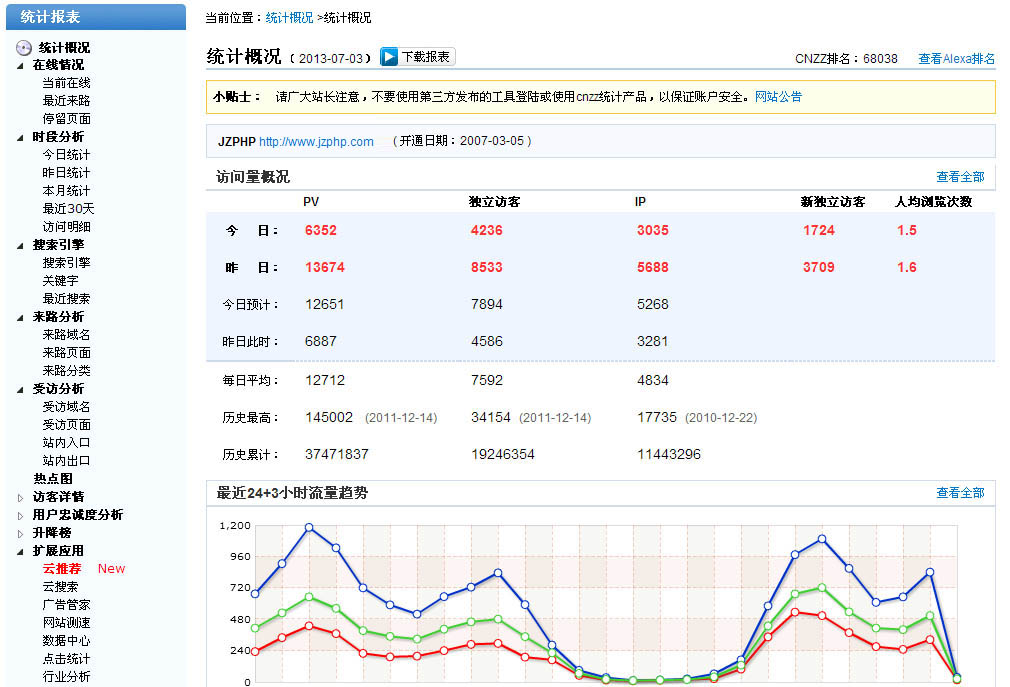The width and height of the screenshot is (1010, 687).
Task: Open the 关键字 report
Action: pyautogui.click(x=61, y=281)
